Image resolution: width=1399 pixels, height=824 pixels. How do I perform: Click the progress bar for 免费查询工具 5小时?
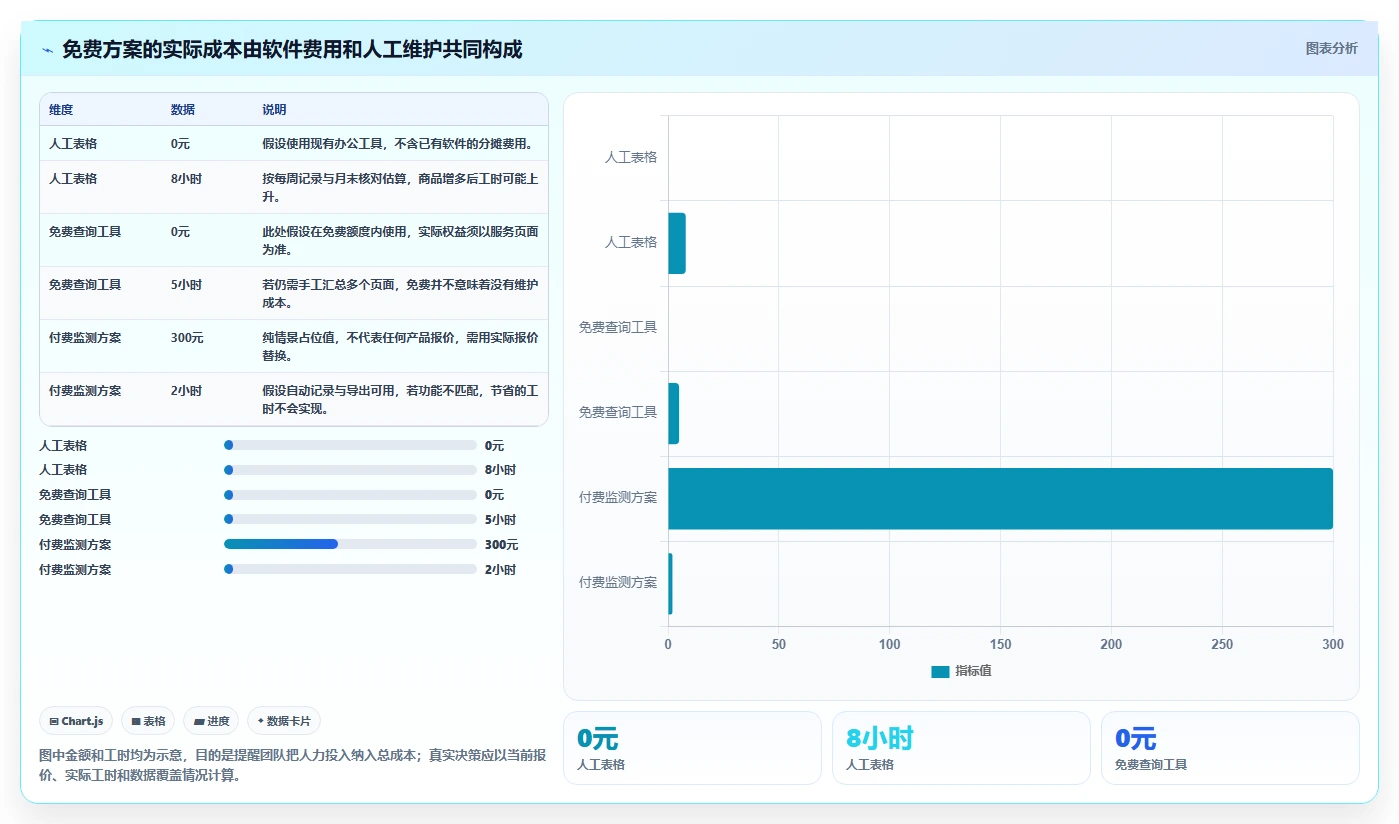click(x=350, y=519)
